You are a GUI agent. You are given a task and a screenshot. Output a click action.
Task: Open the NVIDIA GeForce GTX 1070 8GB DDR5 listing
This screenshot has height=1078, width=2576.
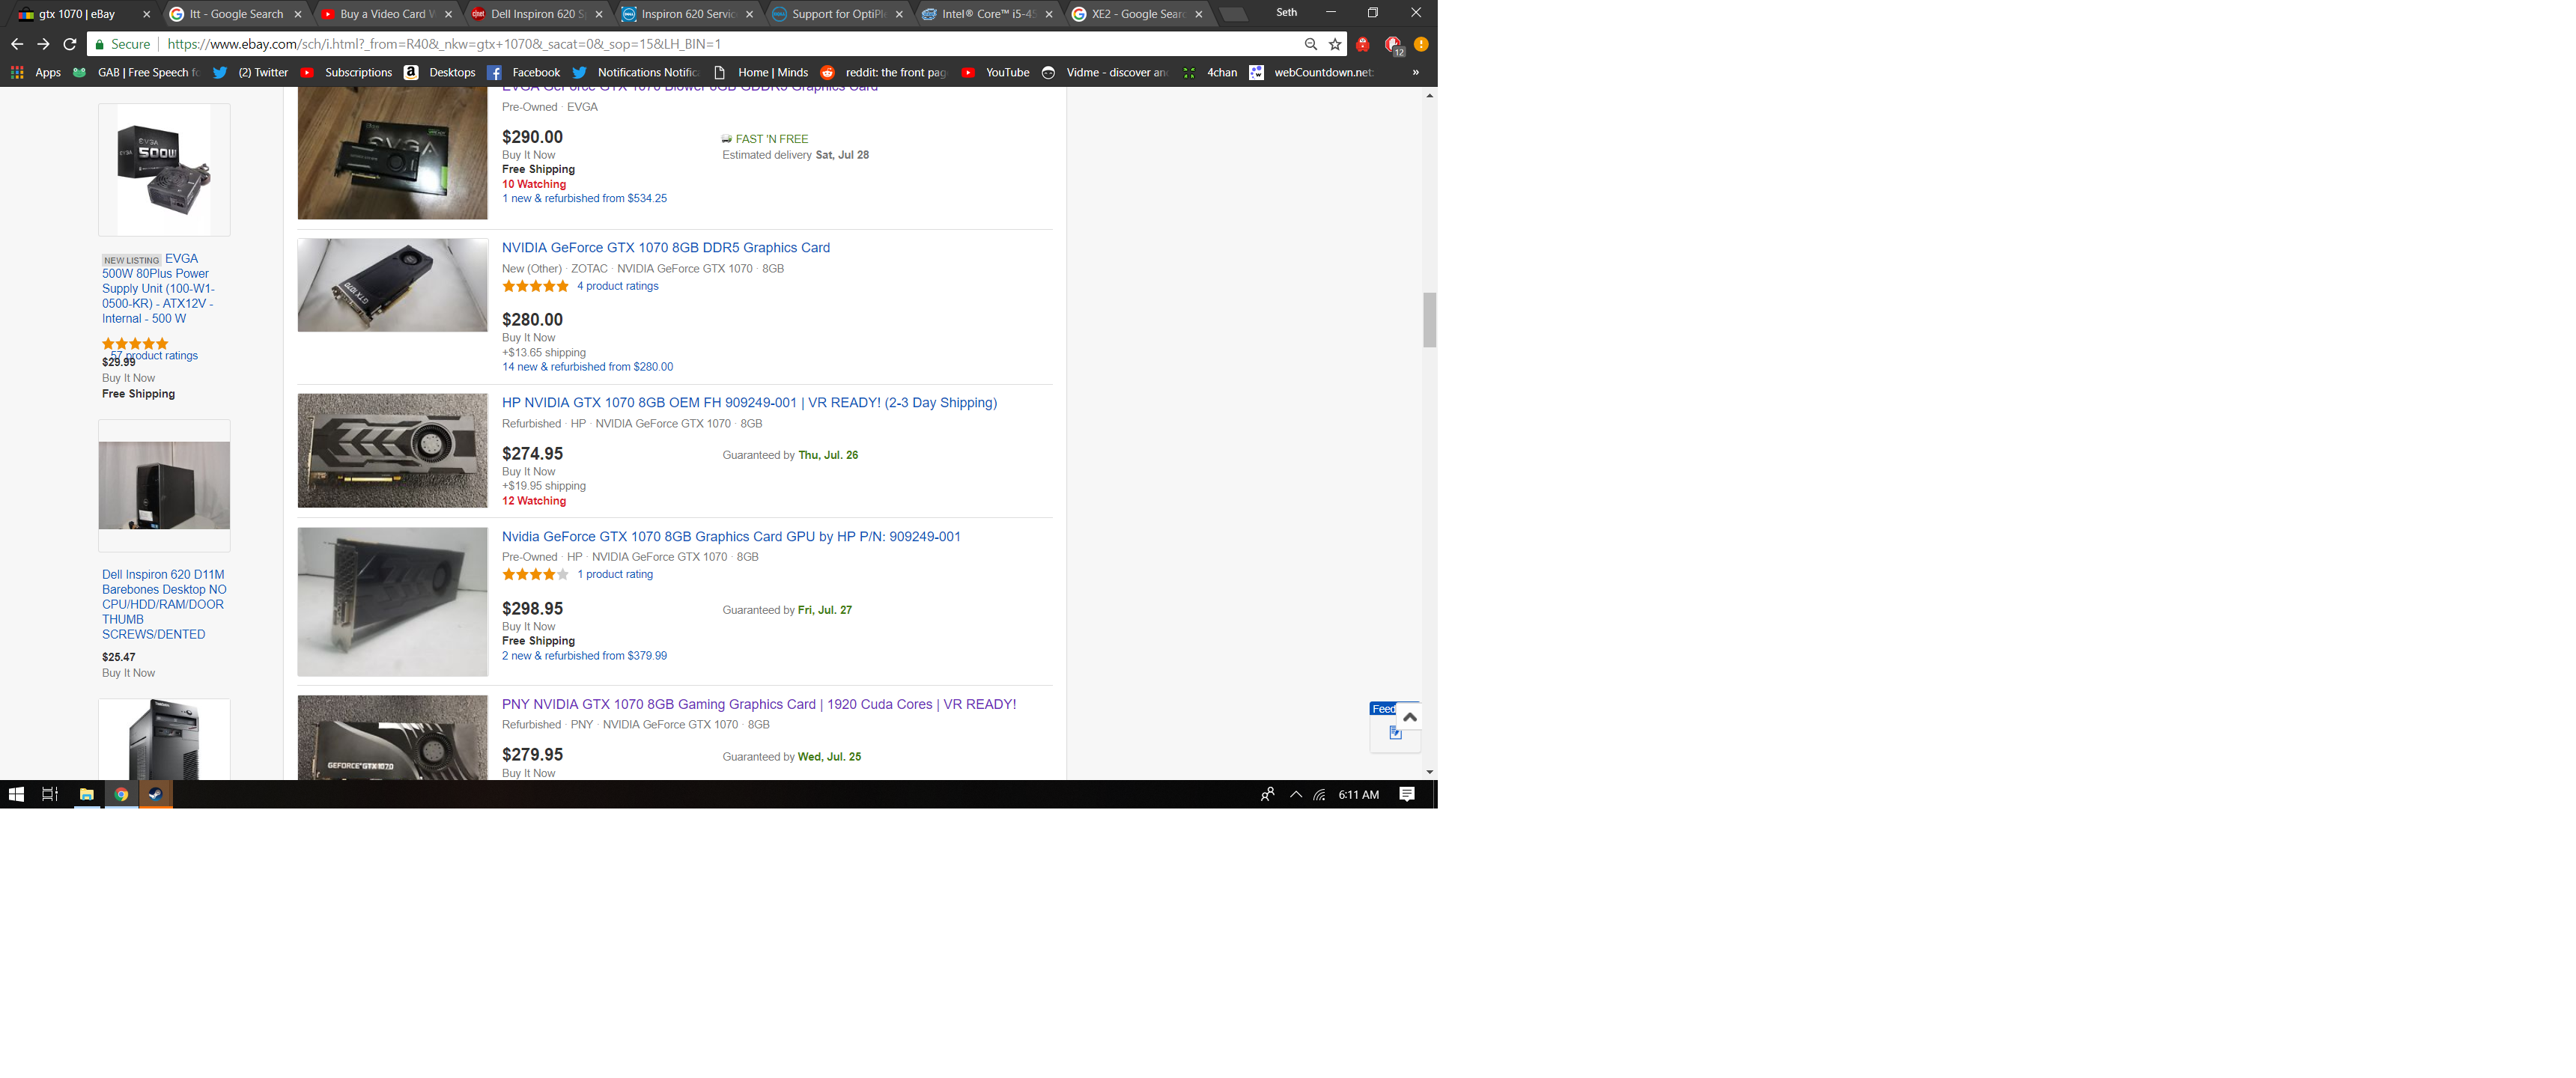665,248
